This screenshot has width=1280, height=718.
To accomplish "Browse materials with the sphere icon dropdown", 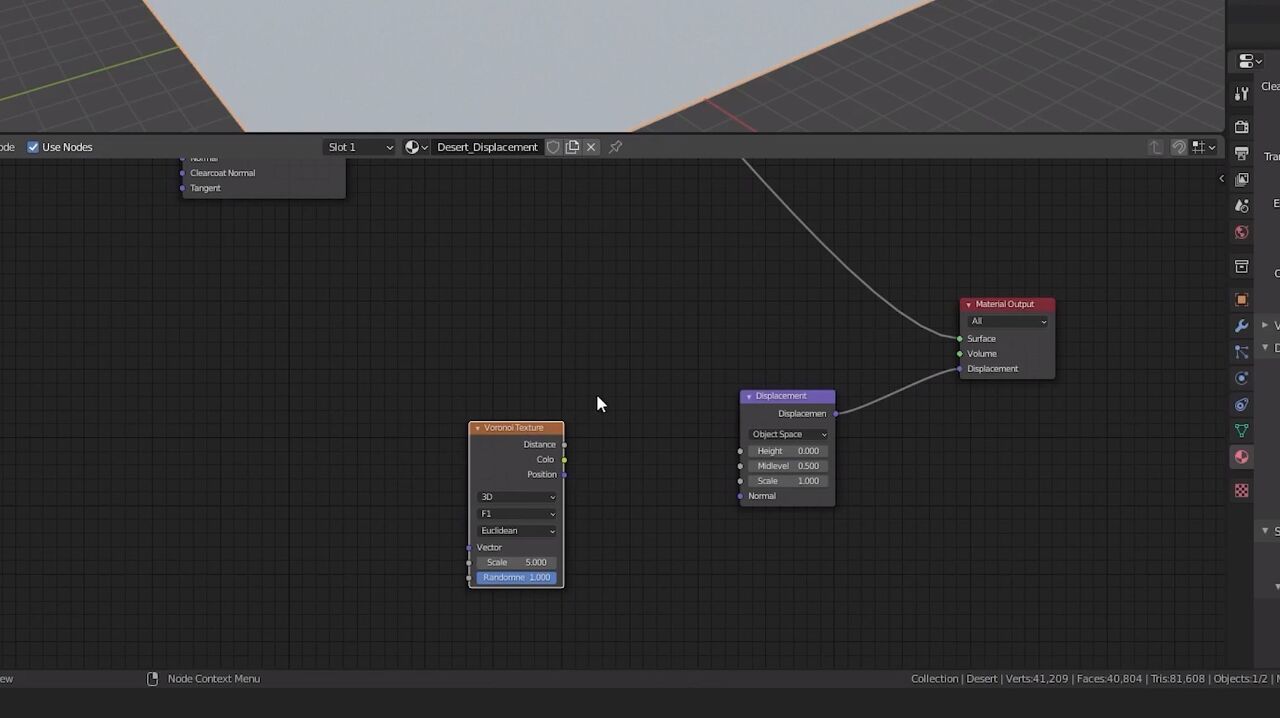I will point(416,147).
